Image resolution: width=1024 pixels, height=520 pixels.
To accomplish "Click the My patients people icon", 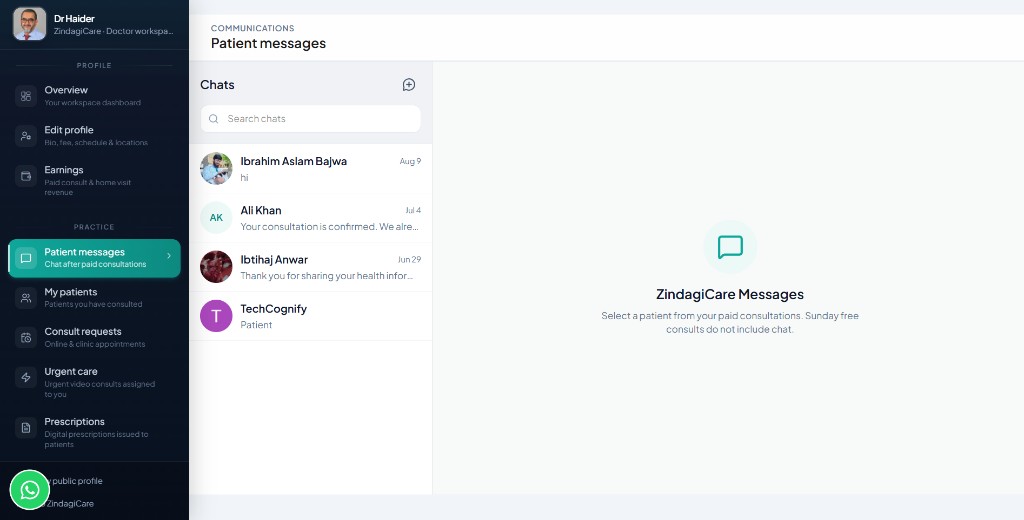I will click(x=26, y=298).
